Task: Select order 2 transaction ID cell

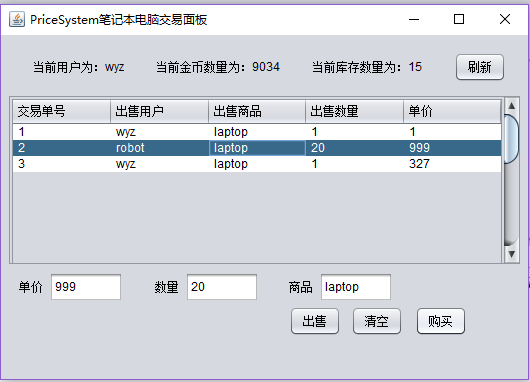Action: (x=62, y=148)
